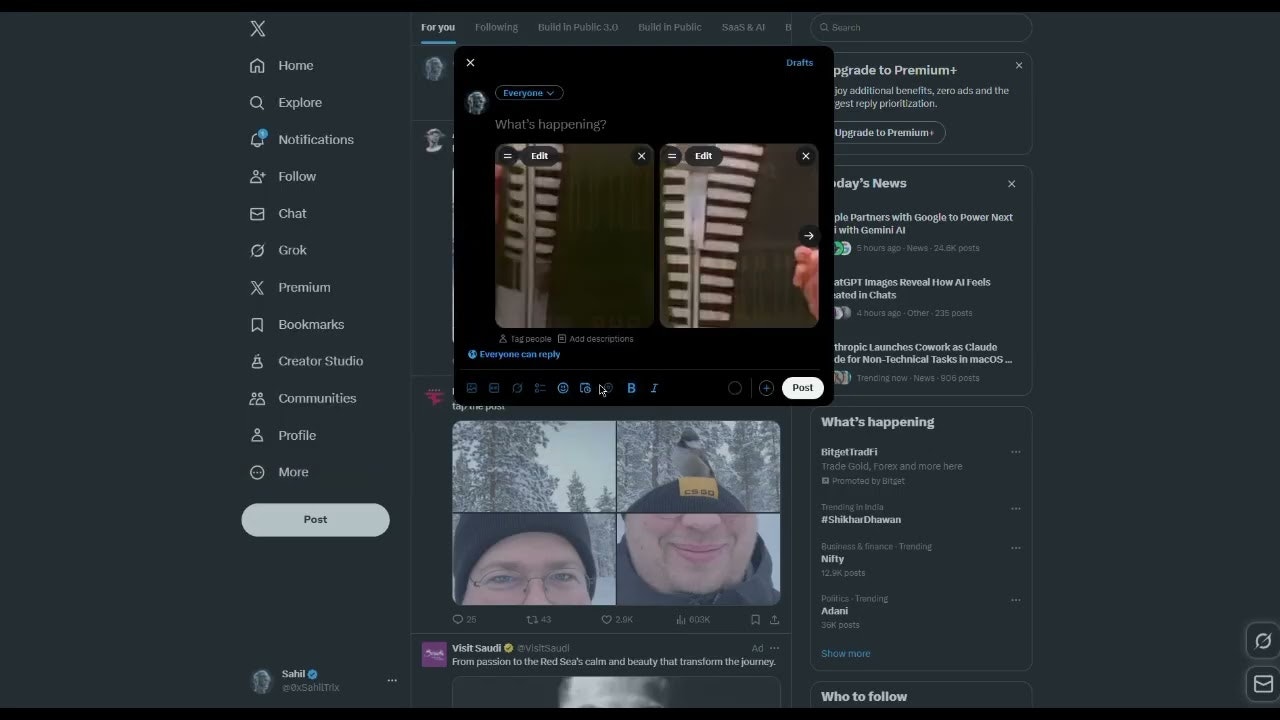Expand the More menu in sidebar
Image resolution: width=1280 pixels, height=720 pixels.
click(279, 473)
